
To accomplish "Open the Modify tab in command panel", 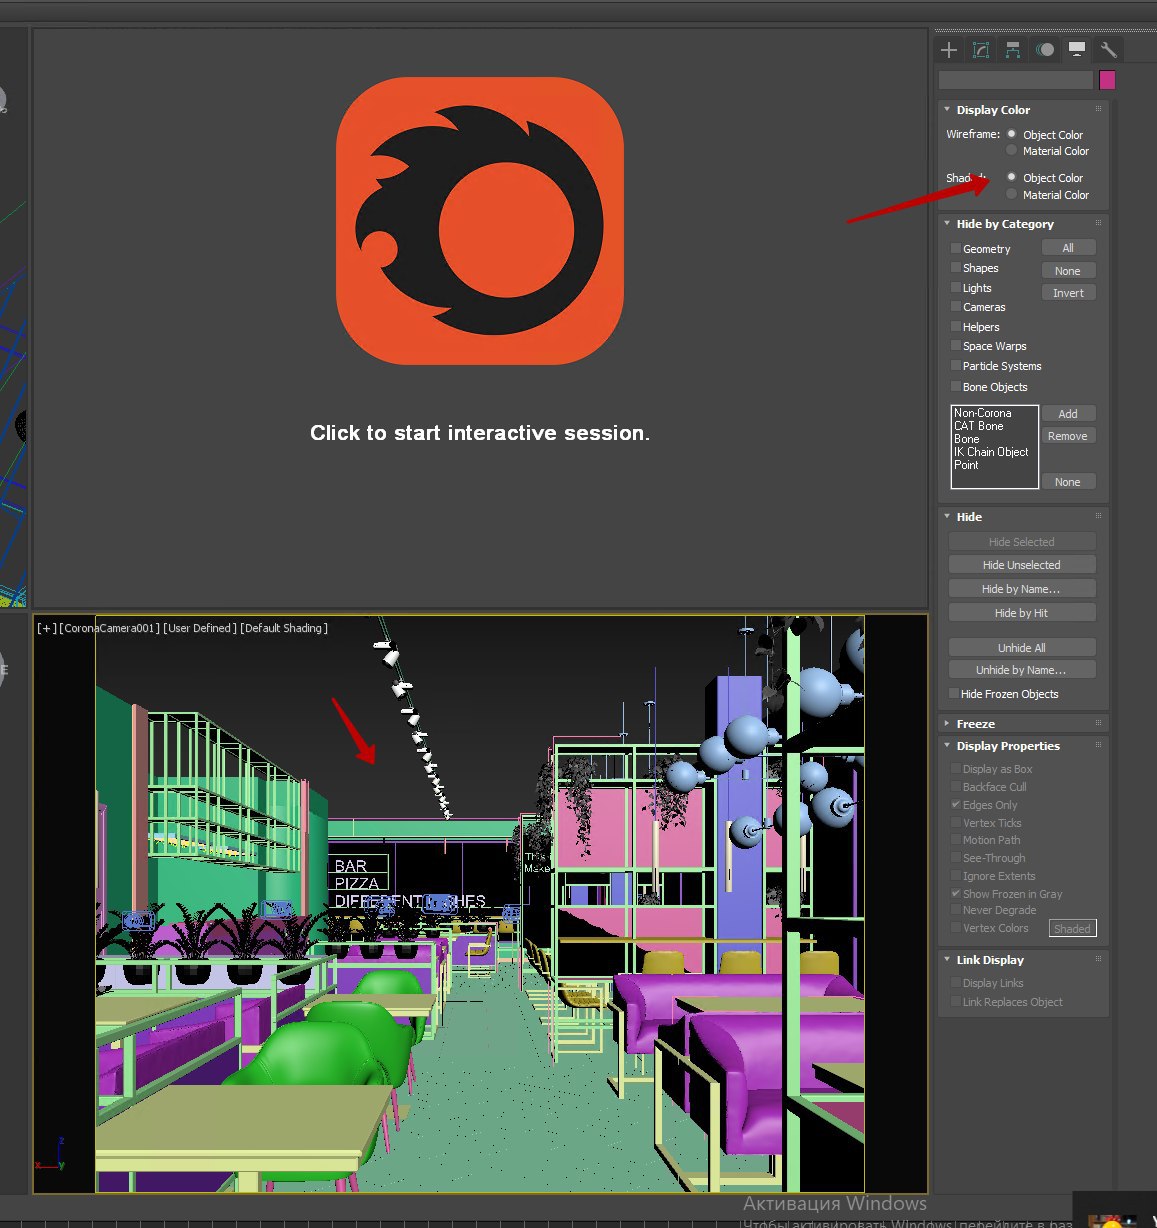I will tap(981, 50).
